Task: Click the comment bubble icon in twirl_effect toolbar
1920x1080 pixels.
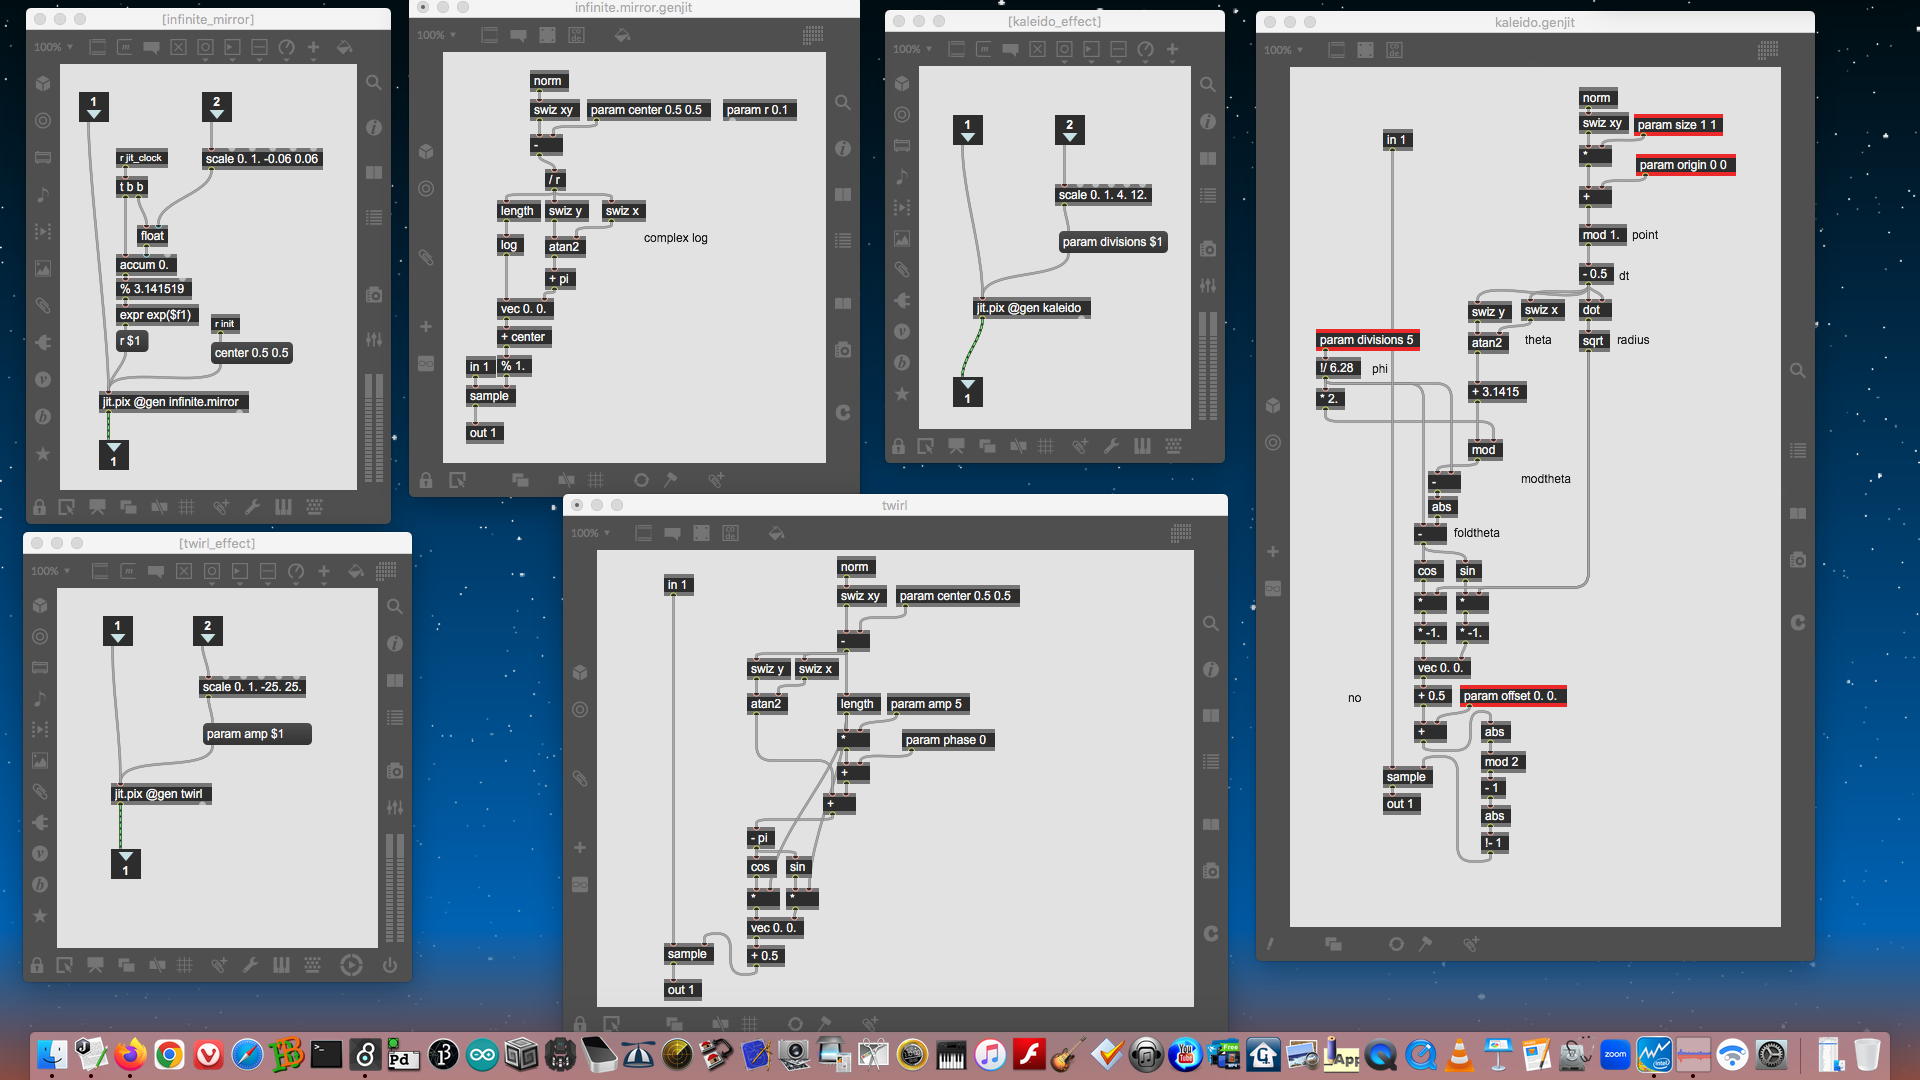Action: 156,571
